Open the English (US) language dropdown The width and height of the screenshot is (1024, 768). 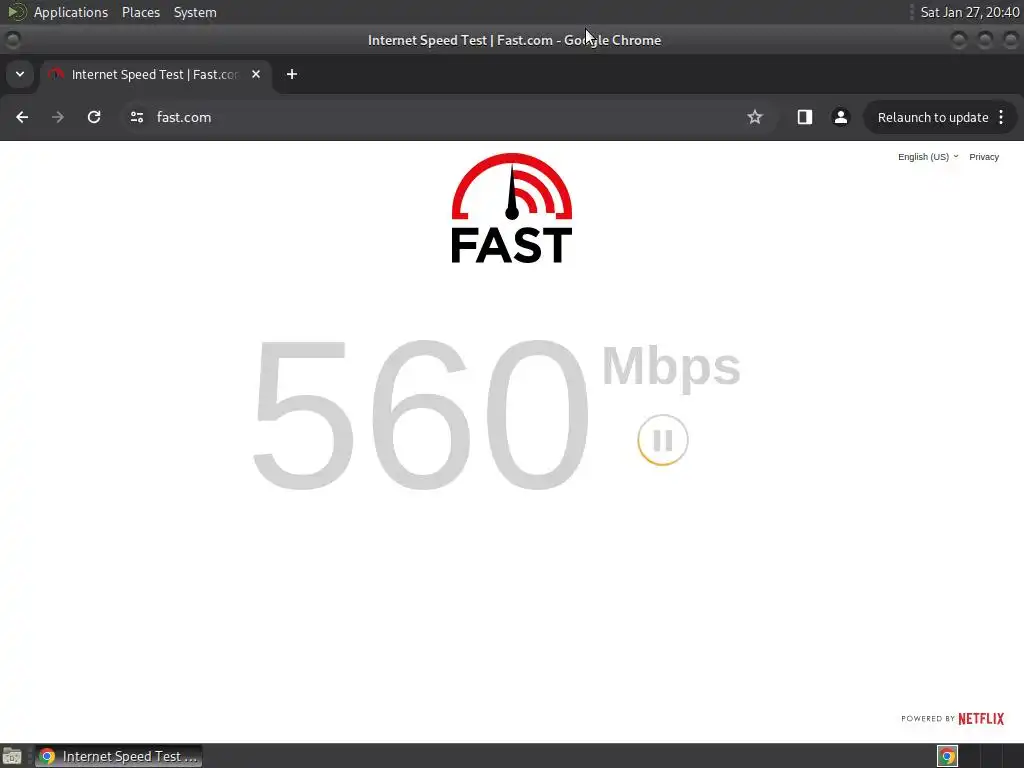click(928, 157)
